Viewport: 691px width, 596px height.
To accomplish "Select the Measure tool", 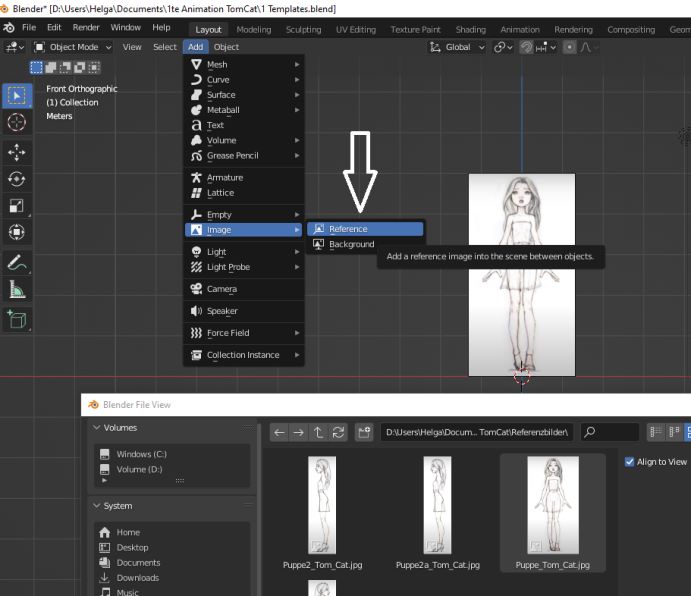I will [x=17, y=291].
